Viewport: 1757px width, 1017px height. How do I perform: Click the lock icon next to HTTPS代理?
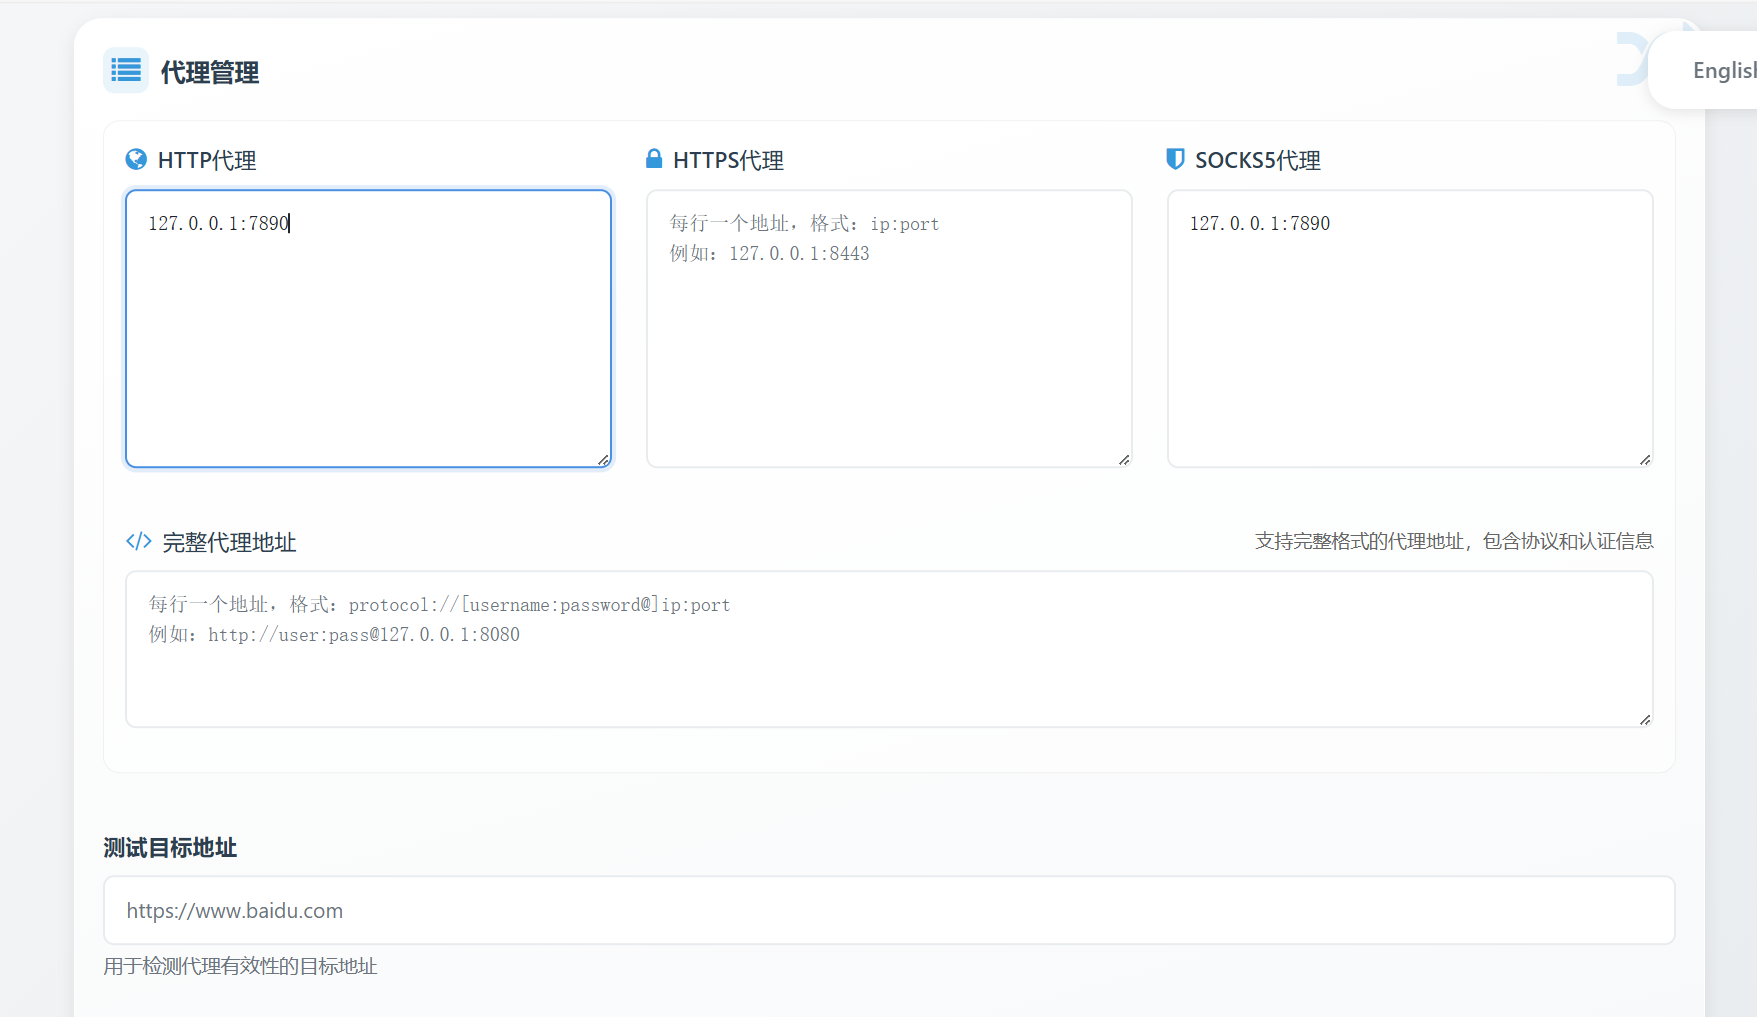coord(654,159)
